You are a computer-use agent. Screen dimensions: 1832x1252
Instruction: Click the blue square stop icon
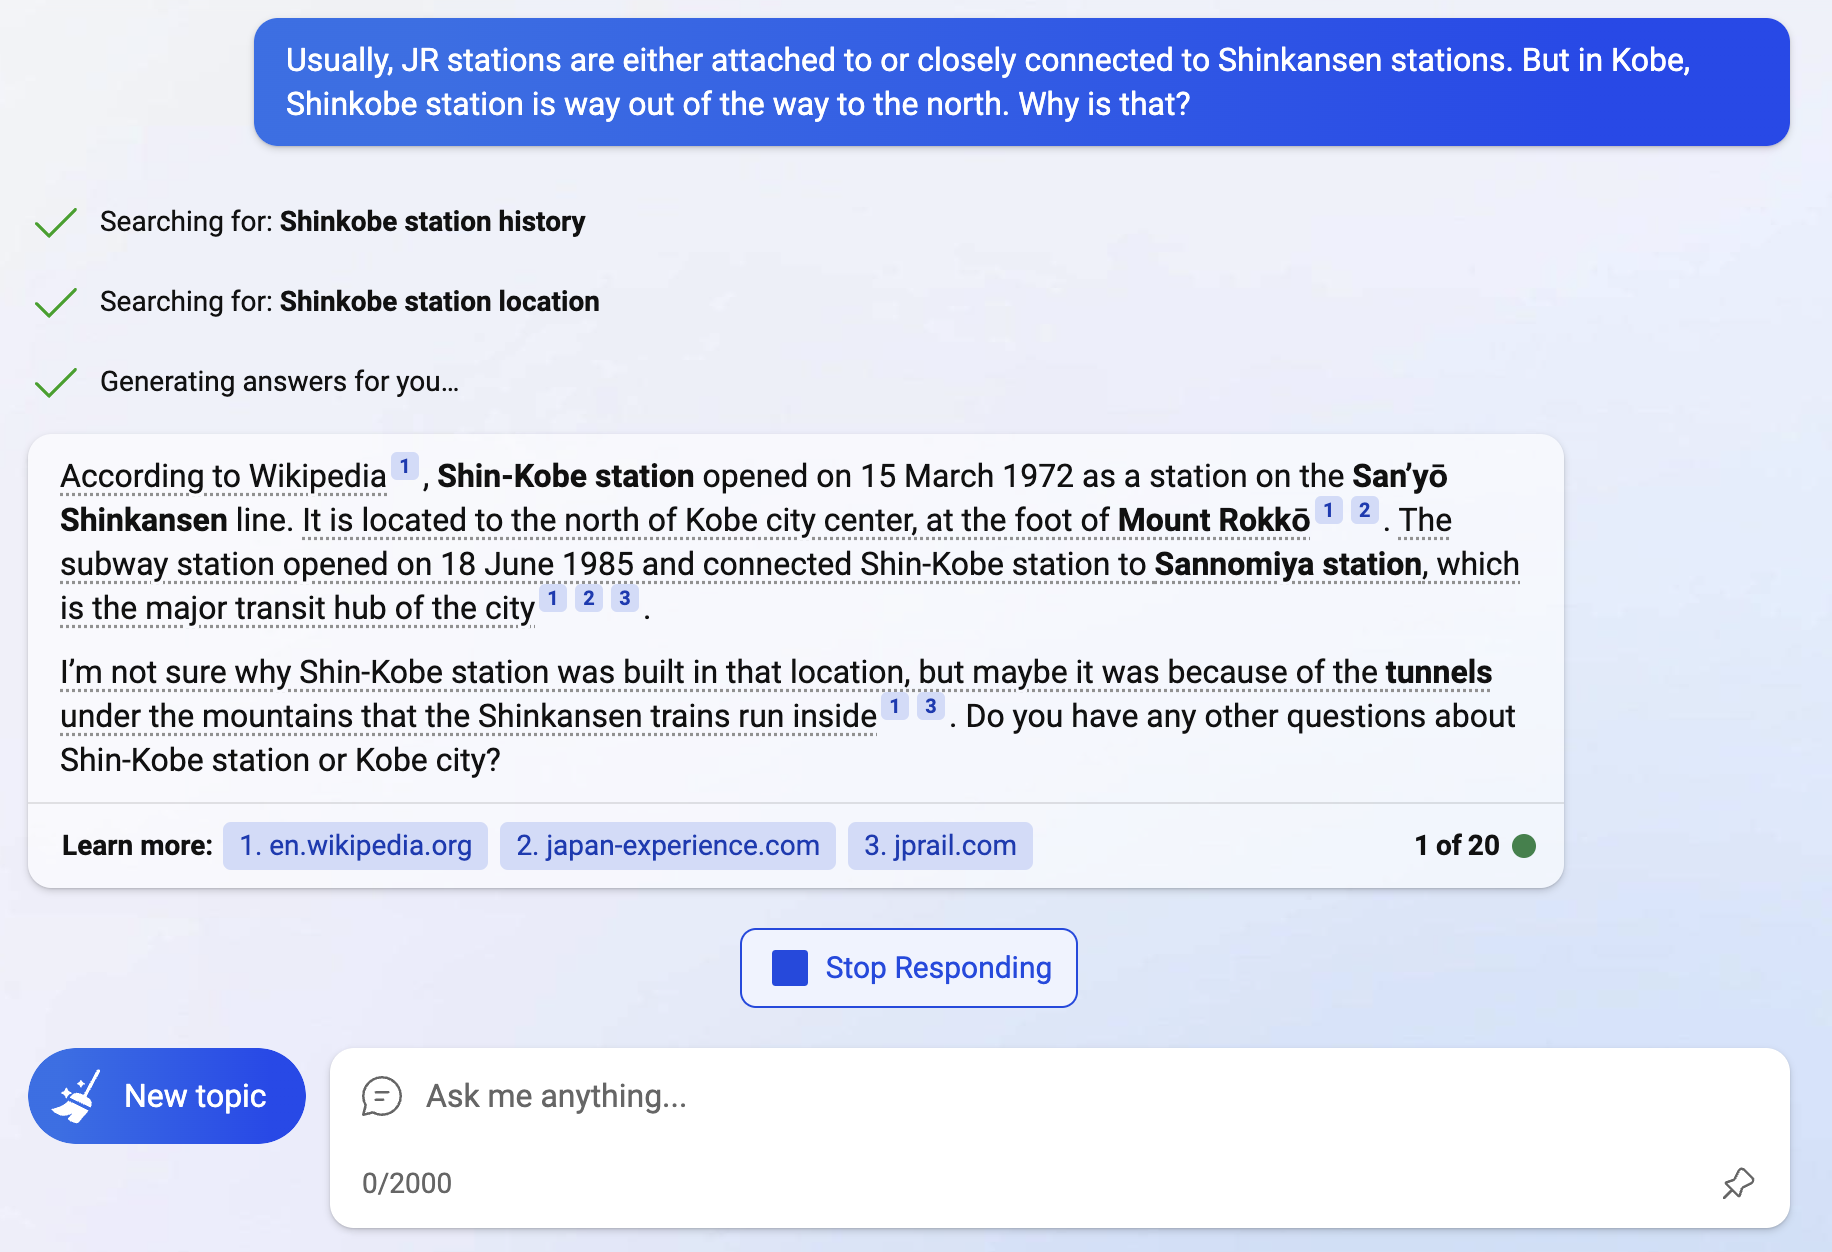[x=789, y=968]
